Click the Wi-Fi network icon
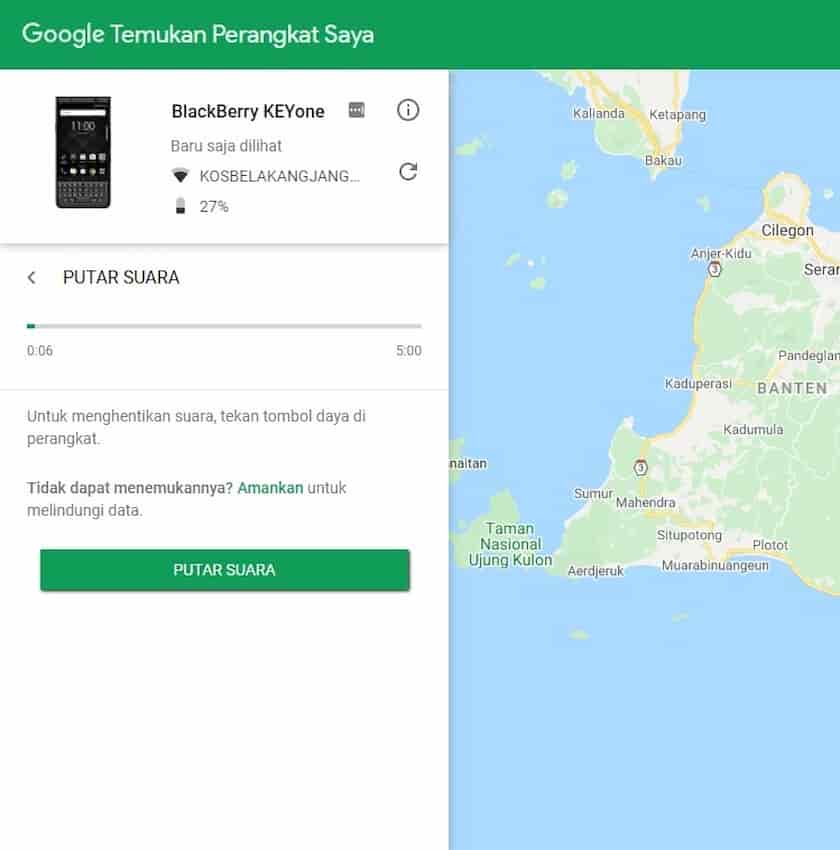This screenshot has height=850, width=840. (180, 176)
